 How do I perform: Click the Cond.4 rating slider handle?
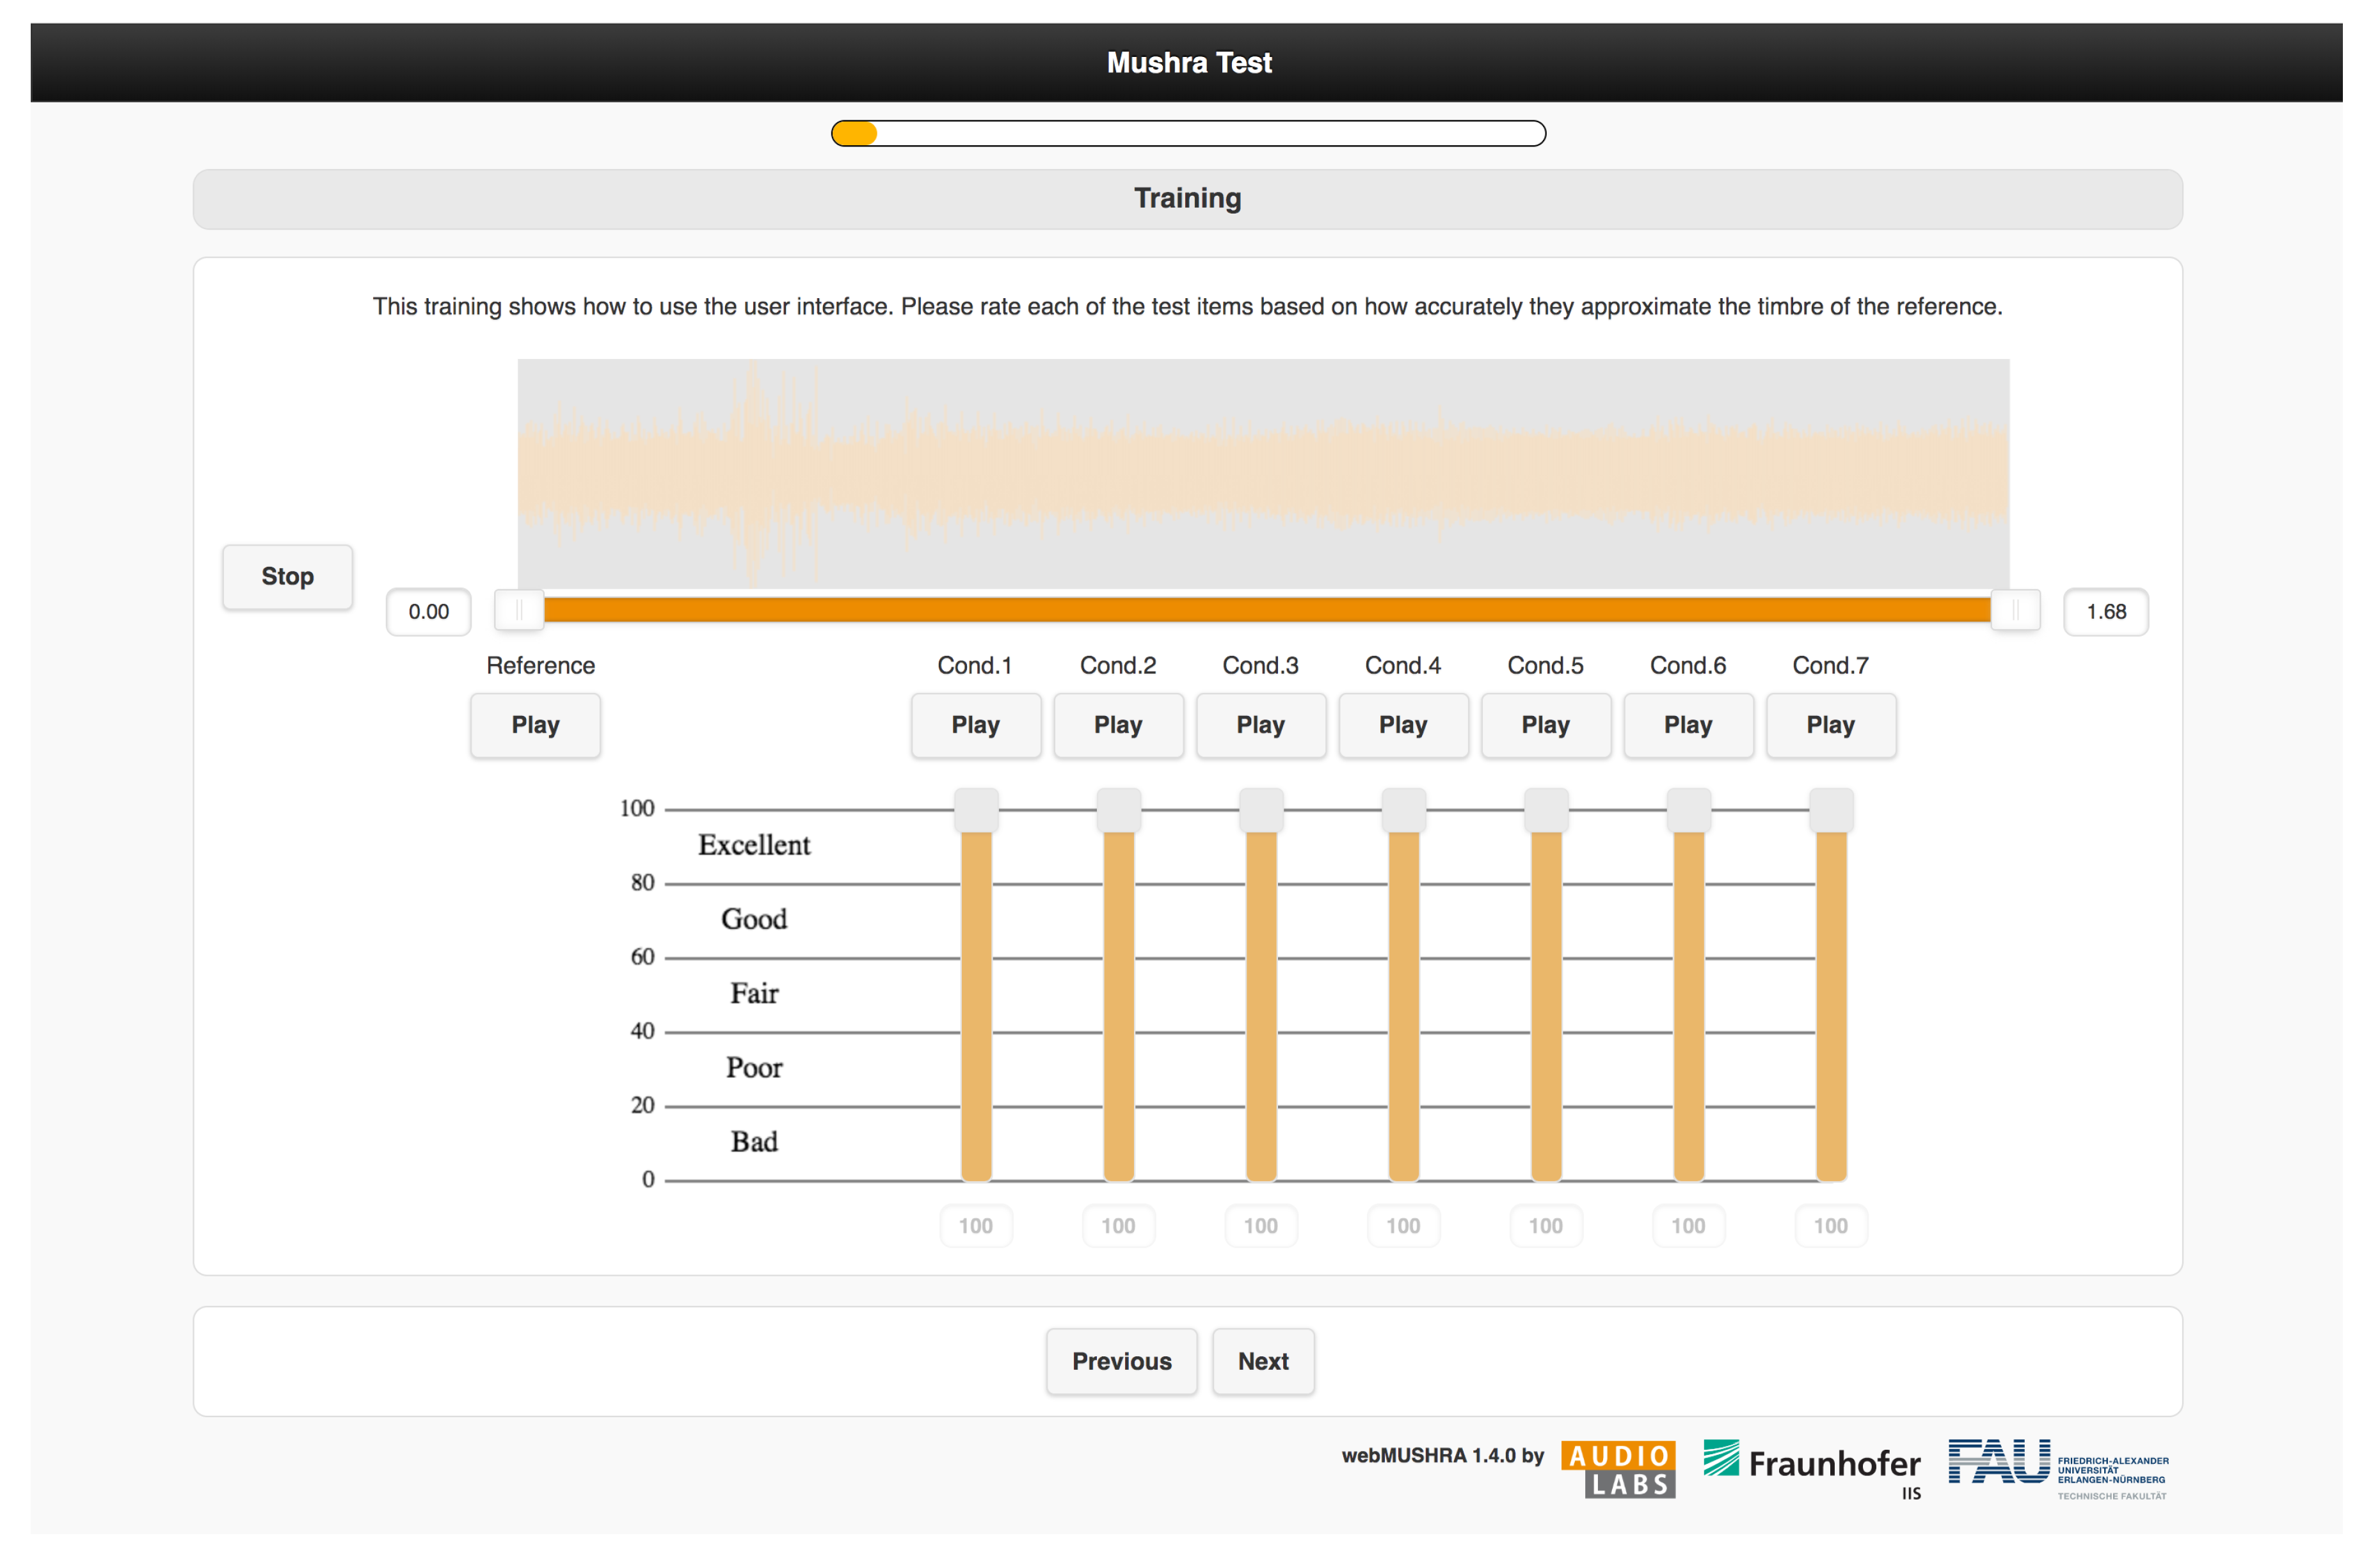(1403, 810)
